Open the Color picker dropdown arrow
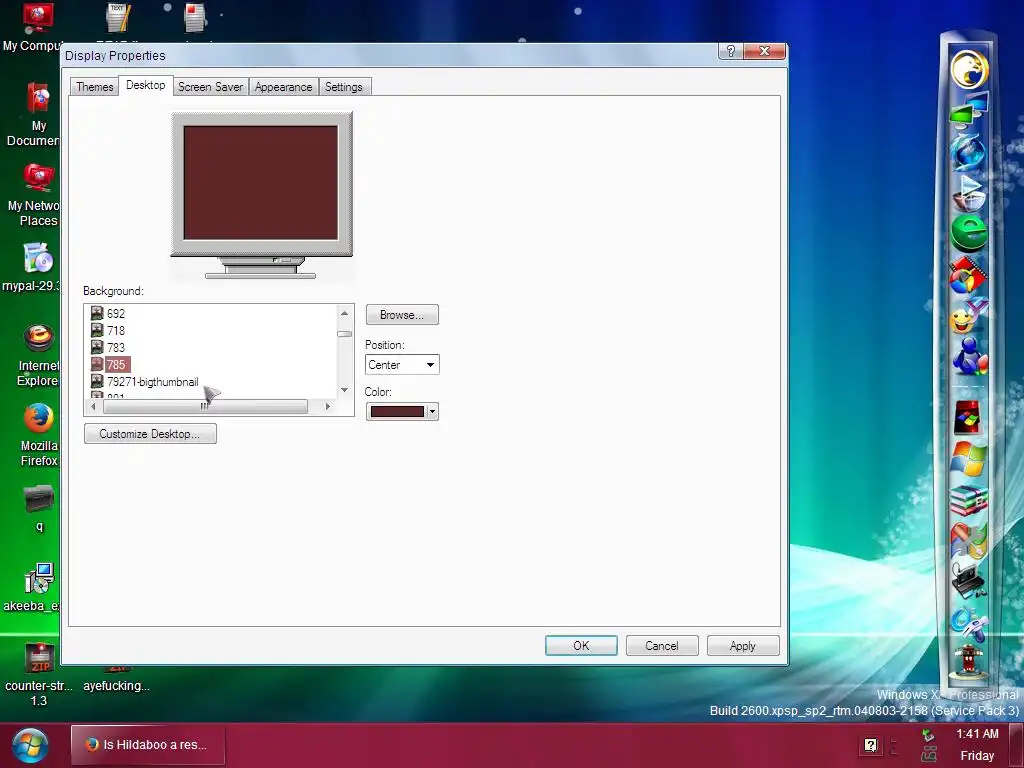The height and width of the screenshot is (768, 1024). 432,411
